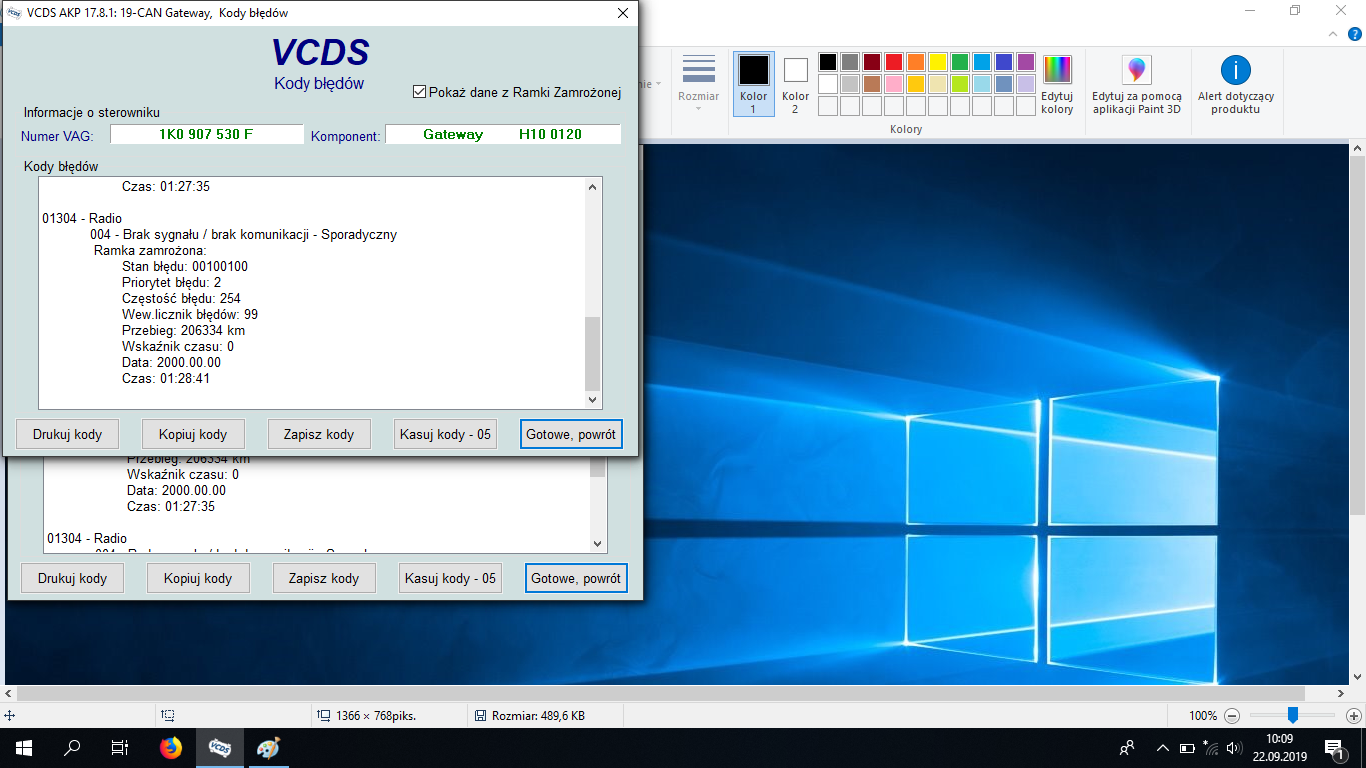Click the Gotowe, powrót button
The width and height of the screenshot is (1366, 768).
coord(571,434)
